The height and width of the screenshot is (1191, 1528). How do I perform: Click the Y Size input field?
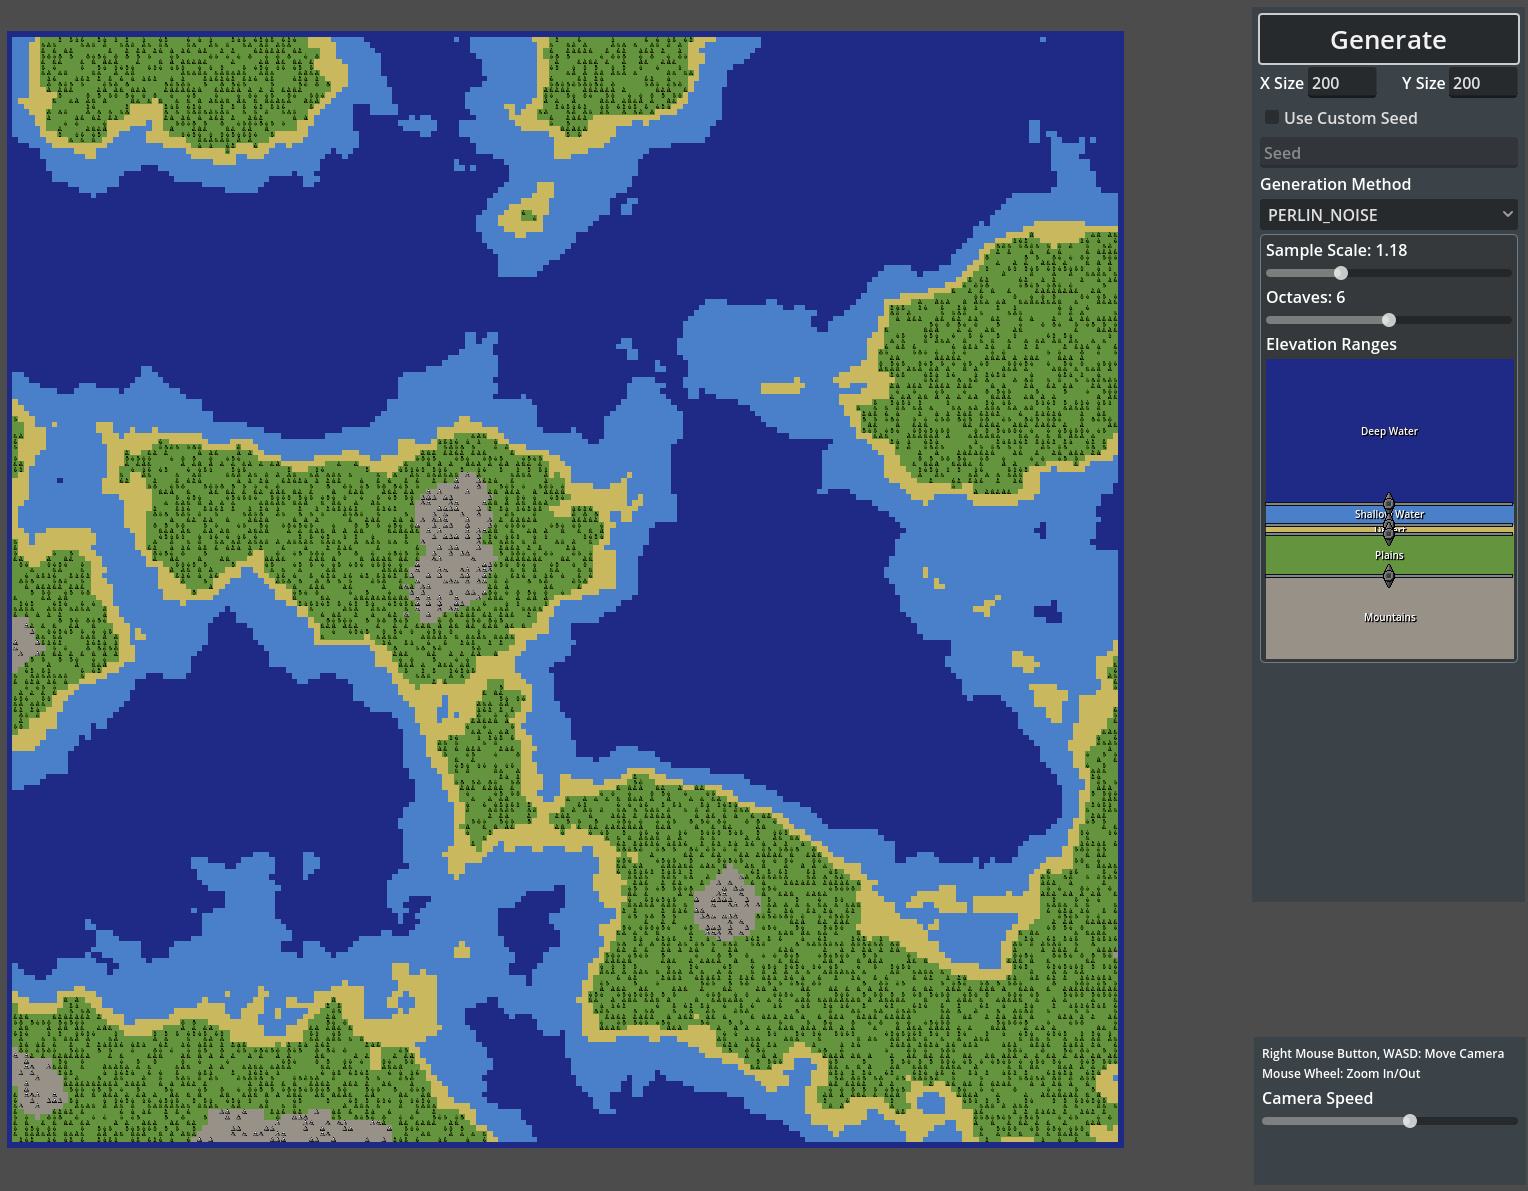pos(1482,83)
